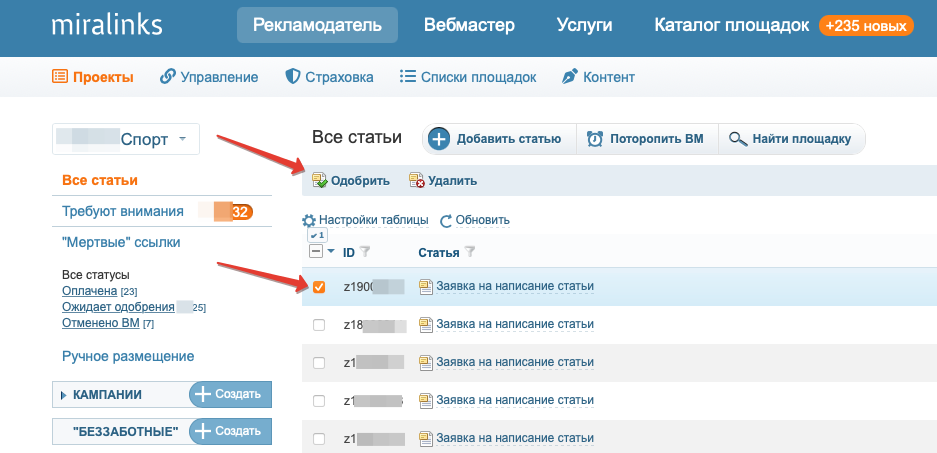
Task: Check the fourth article row checkbox
Action: point(319,400)
